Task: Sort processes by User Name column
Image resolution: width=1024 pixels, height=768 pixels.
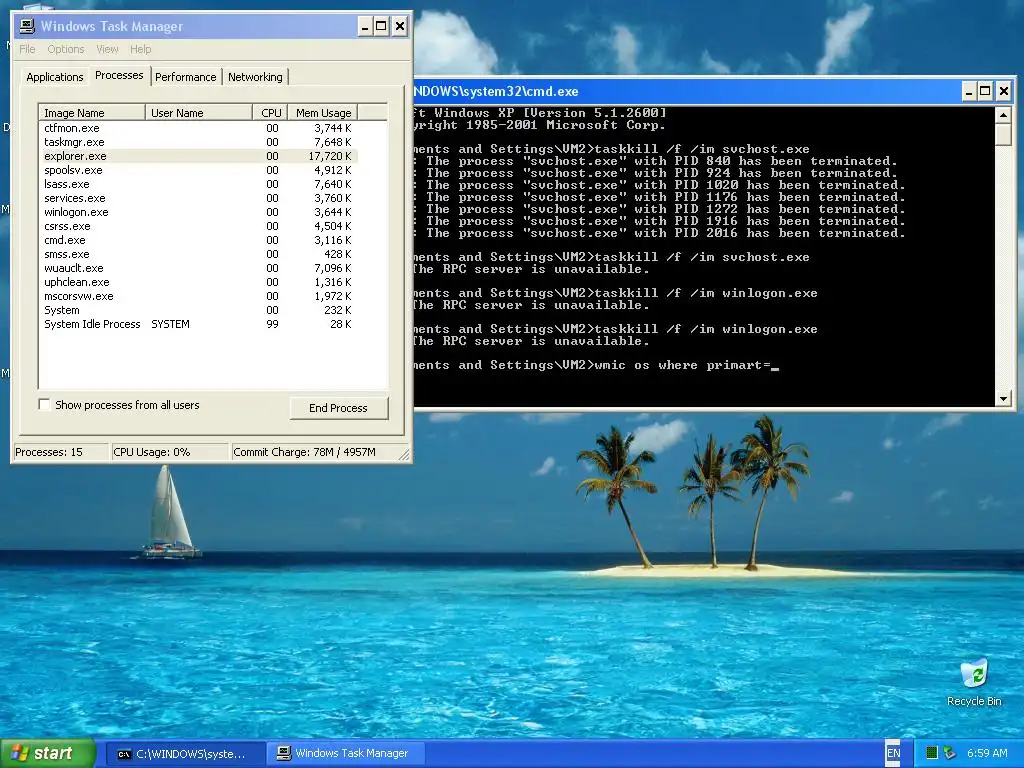Action: pos(199,113)
